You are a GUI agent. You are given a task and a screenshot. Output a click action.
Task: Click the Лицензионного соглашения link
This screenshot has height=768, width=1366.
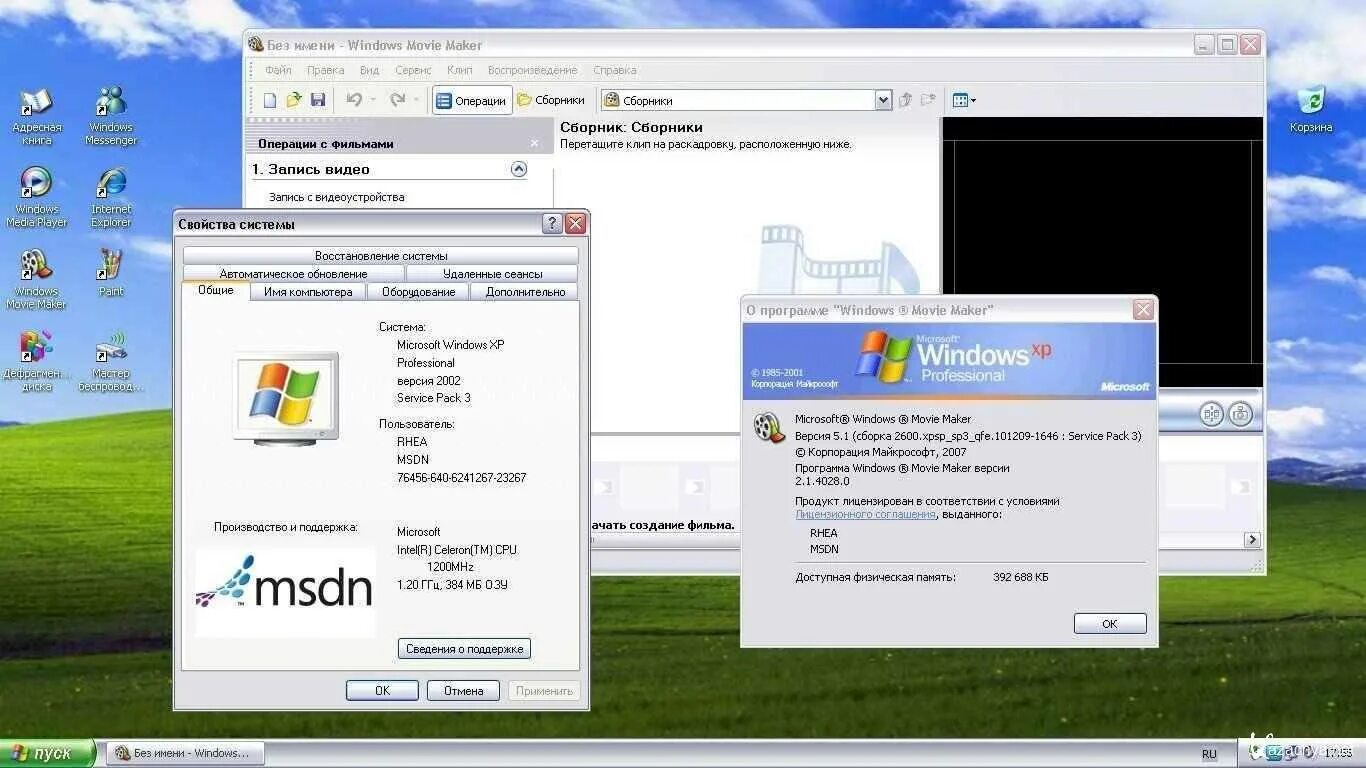(866, 514)
